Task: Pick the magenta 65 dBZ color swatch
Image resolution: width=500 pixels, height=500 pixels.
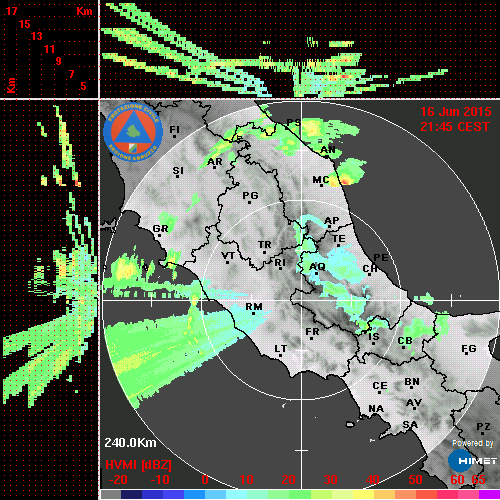Action: tap(489, 494)
